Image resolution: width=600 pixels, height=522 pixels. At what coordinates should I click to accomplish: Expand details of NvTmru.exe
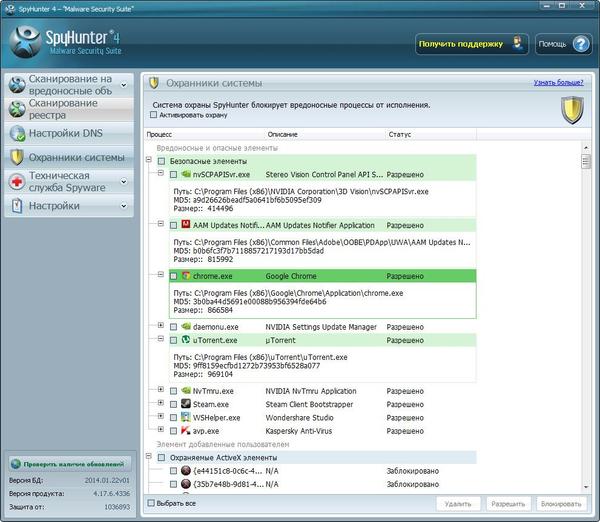tap(161, 390)
